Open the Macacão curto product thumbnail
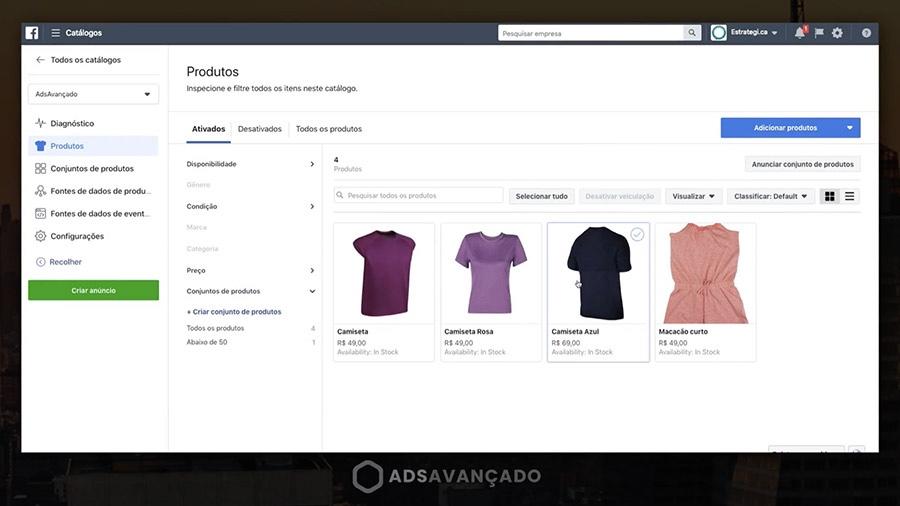 705,274
